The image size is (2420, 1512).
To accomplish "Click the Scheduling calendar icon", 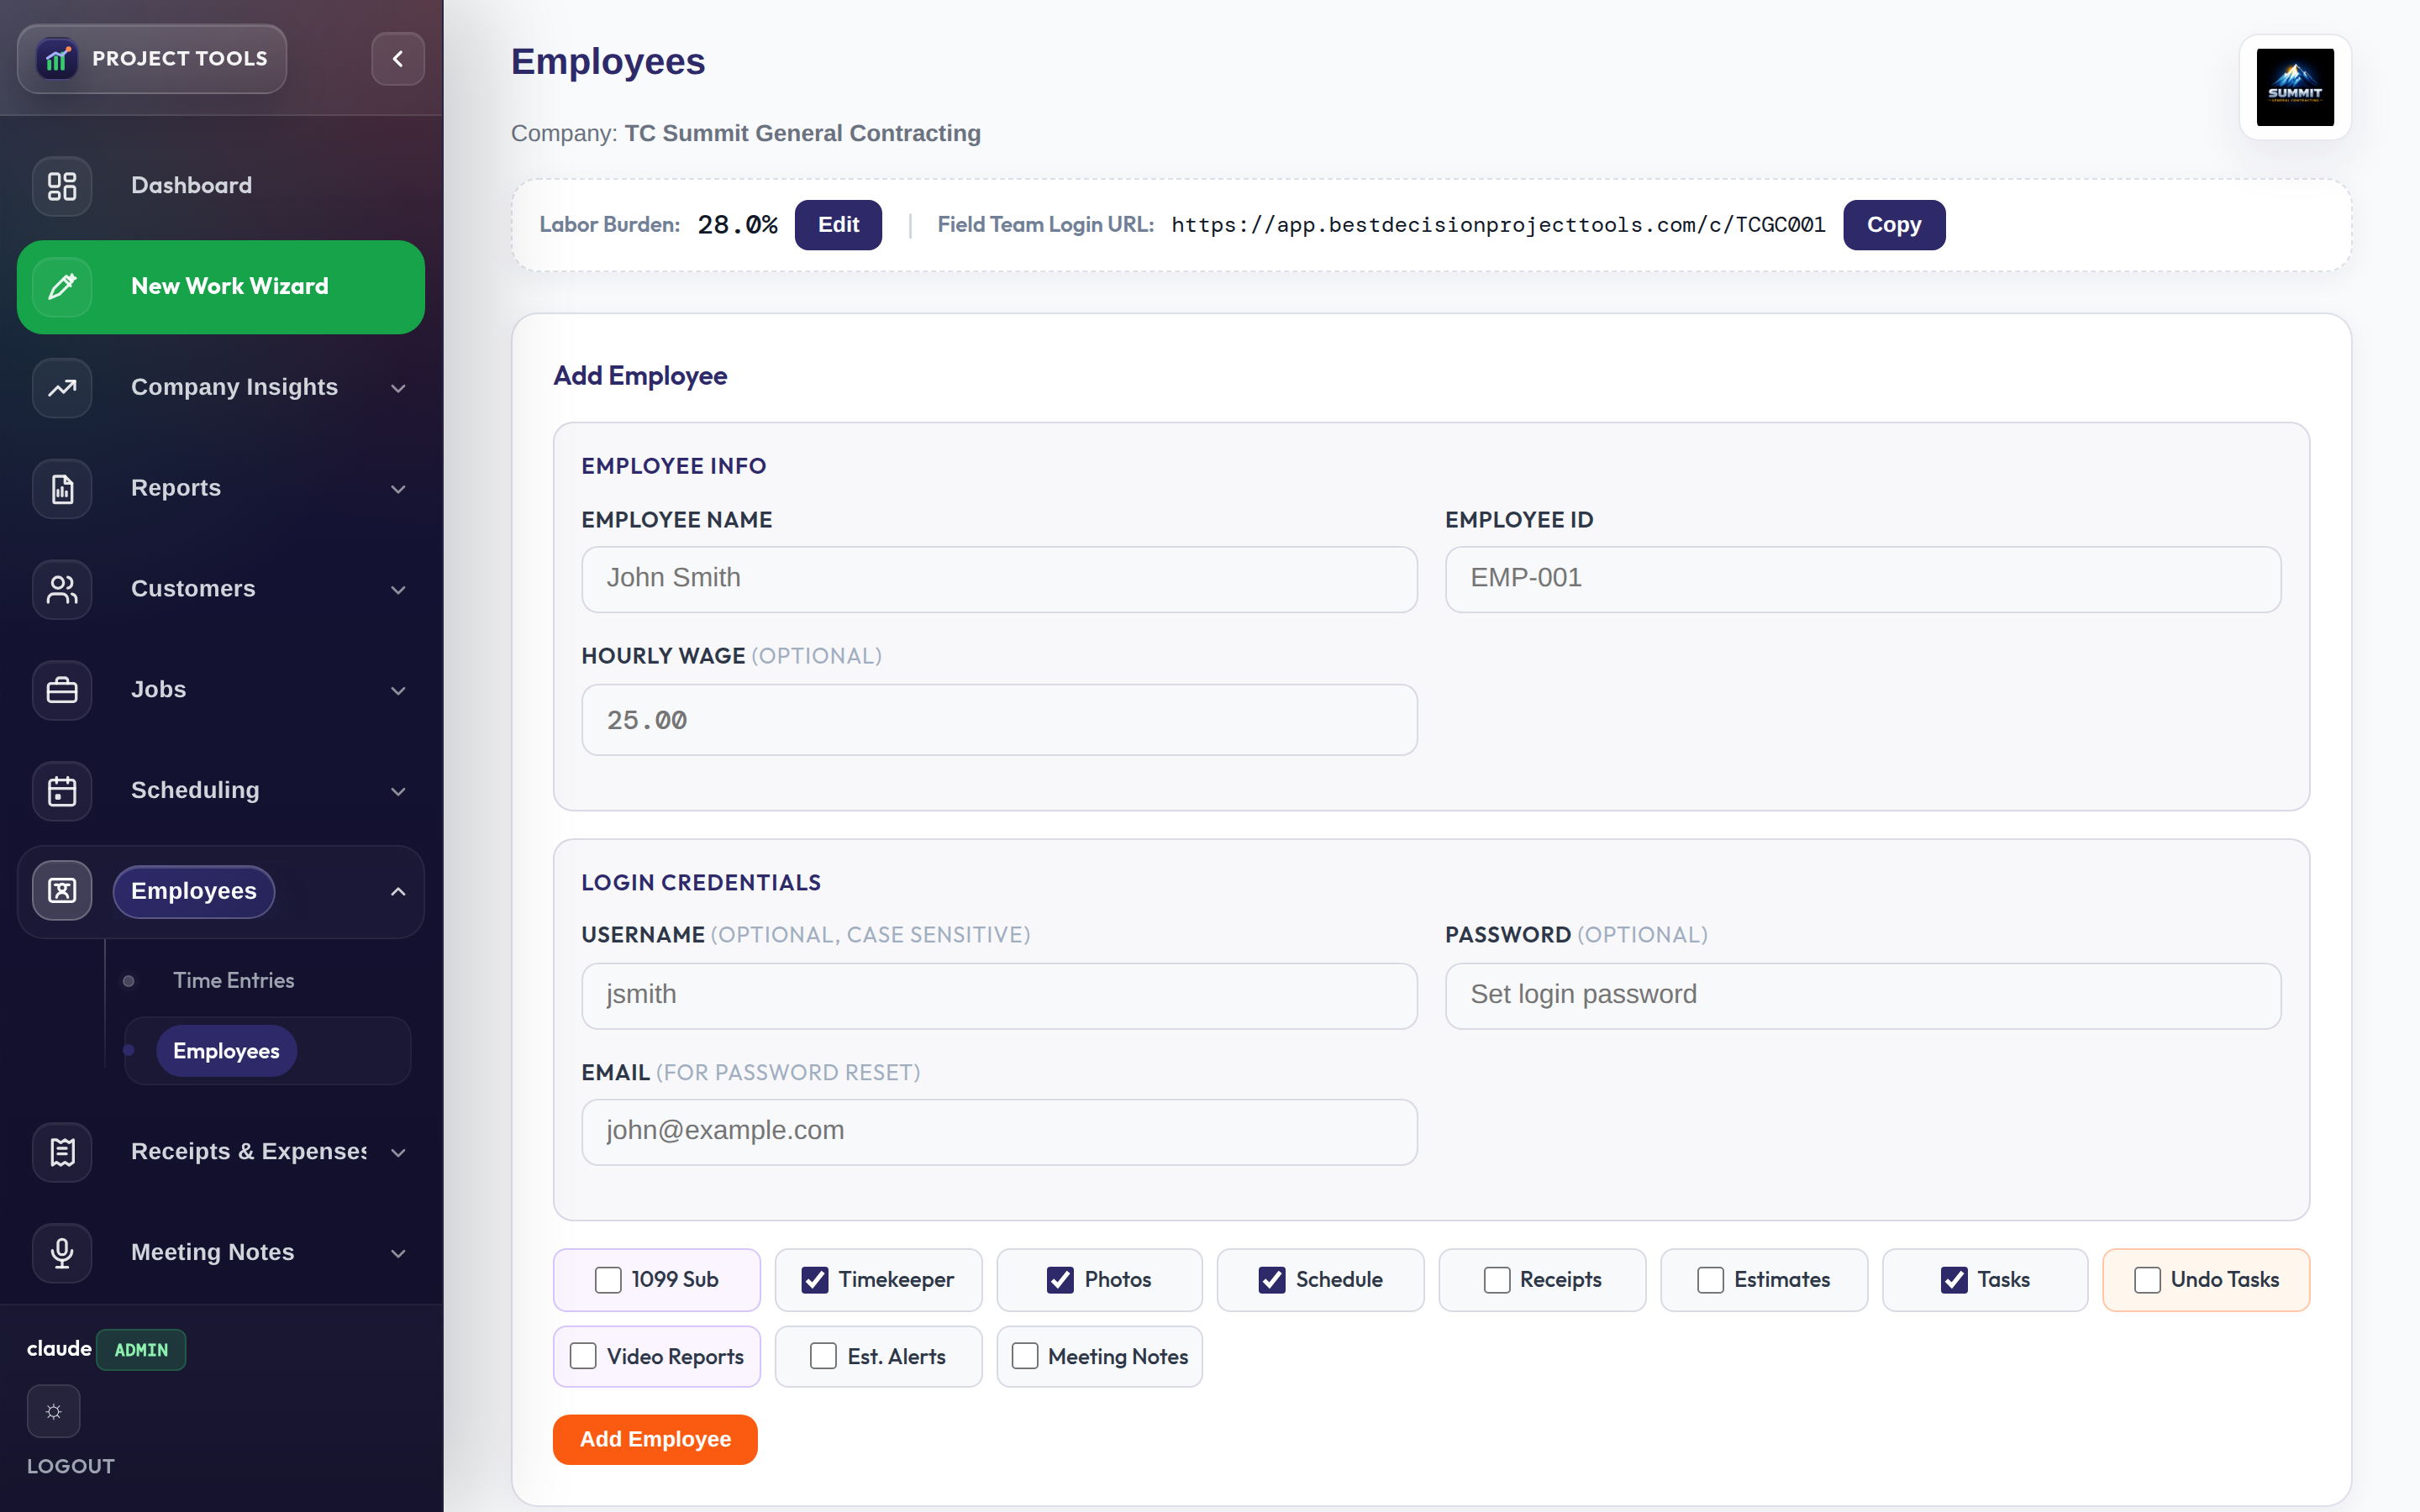I will 62,791.
